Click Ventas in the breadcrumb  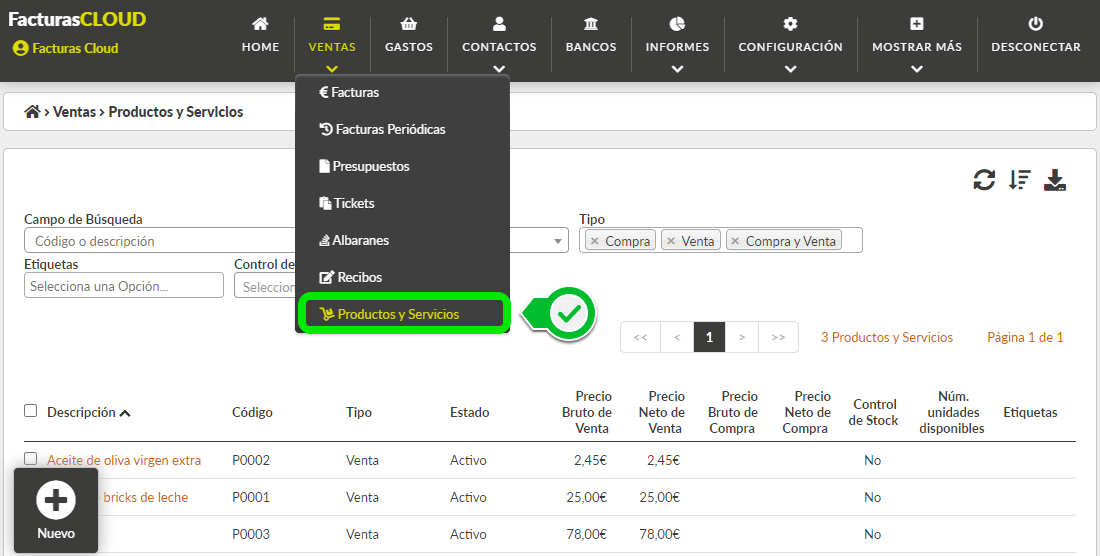coord(74,111)
